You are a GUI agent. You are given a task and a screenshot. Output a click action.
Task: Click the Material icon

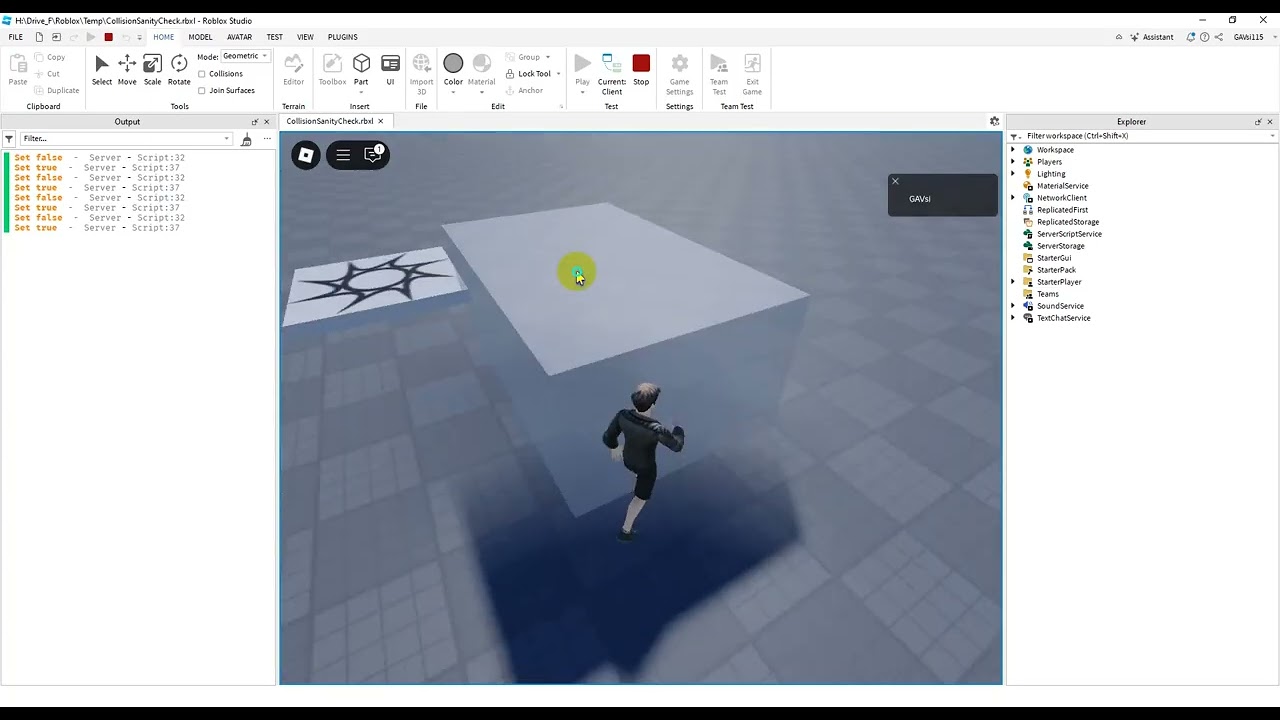(482, 64)
